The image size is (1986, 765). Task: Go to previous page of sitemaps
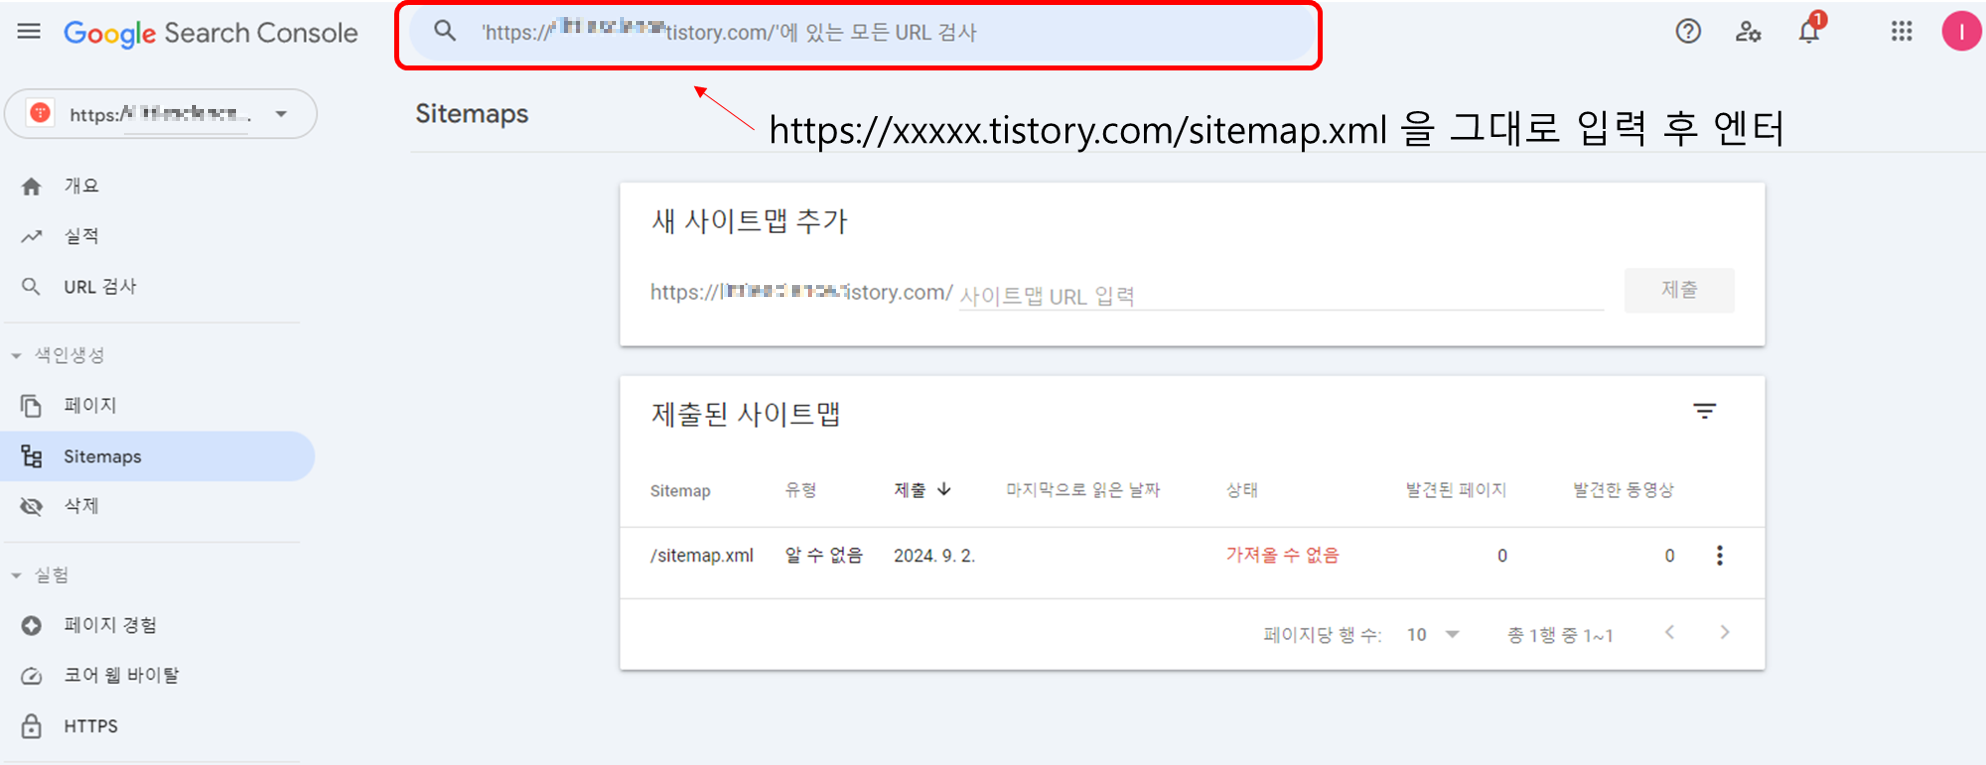point(1670,633)
